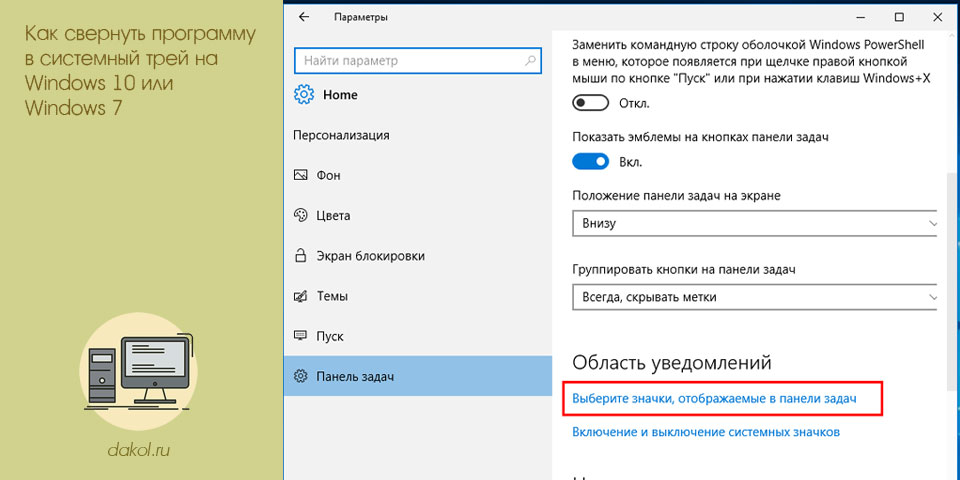Click the Область уведомлений heading
The image size is (960, 480).
(671, 362)
